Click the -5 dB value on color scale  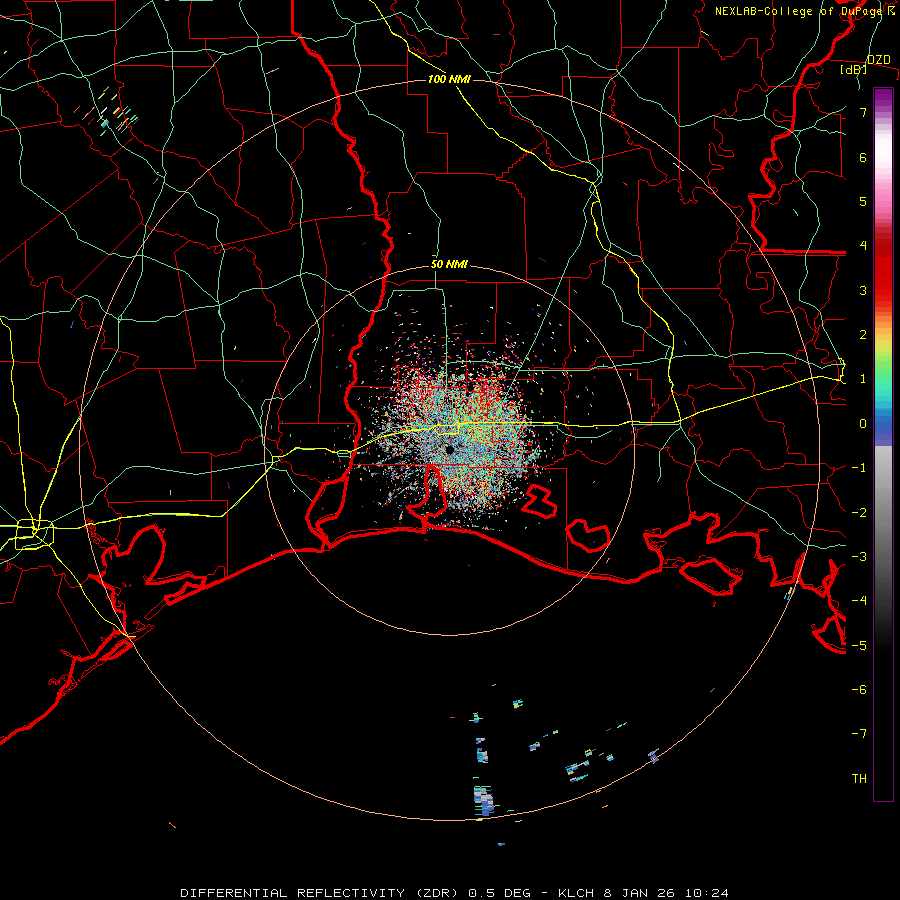pos(859,645)
